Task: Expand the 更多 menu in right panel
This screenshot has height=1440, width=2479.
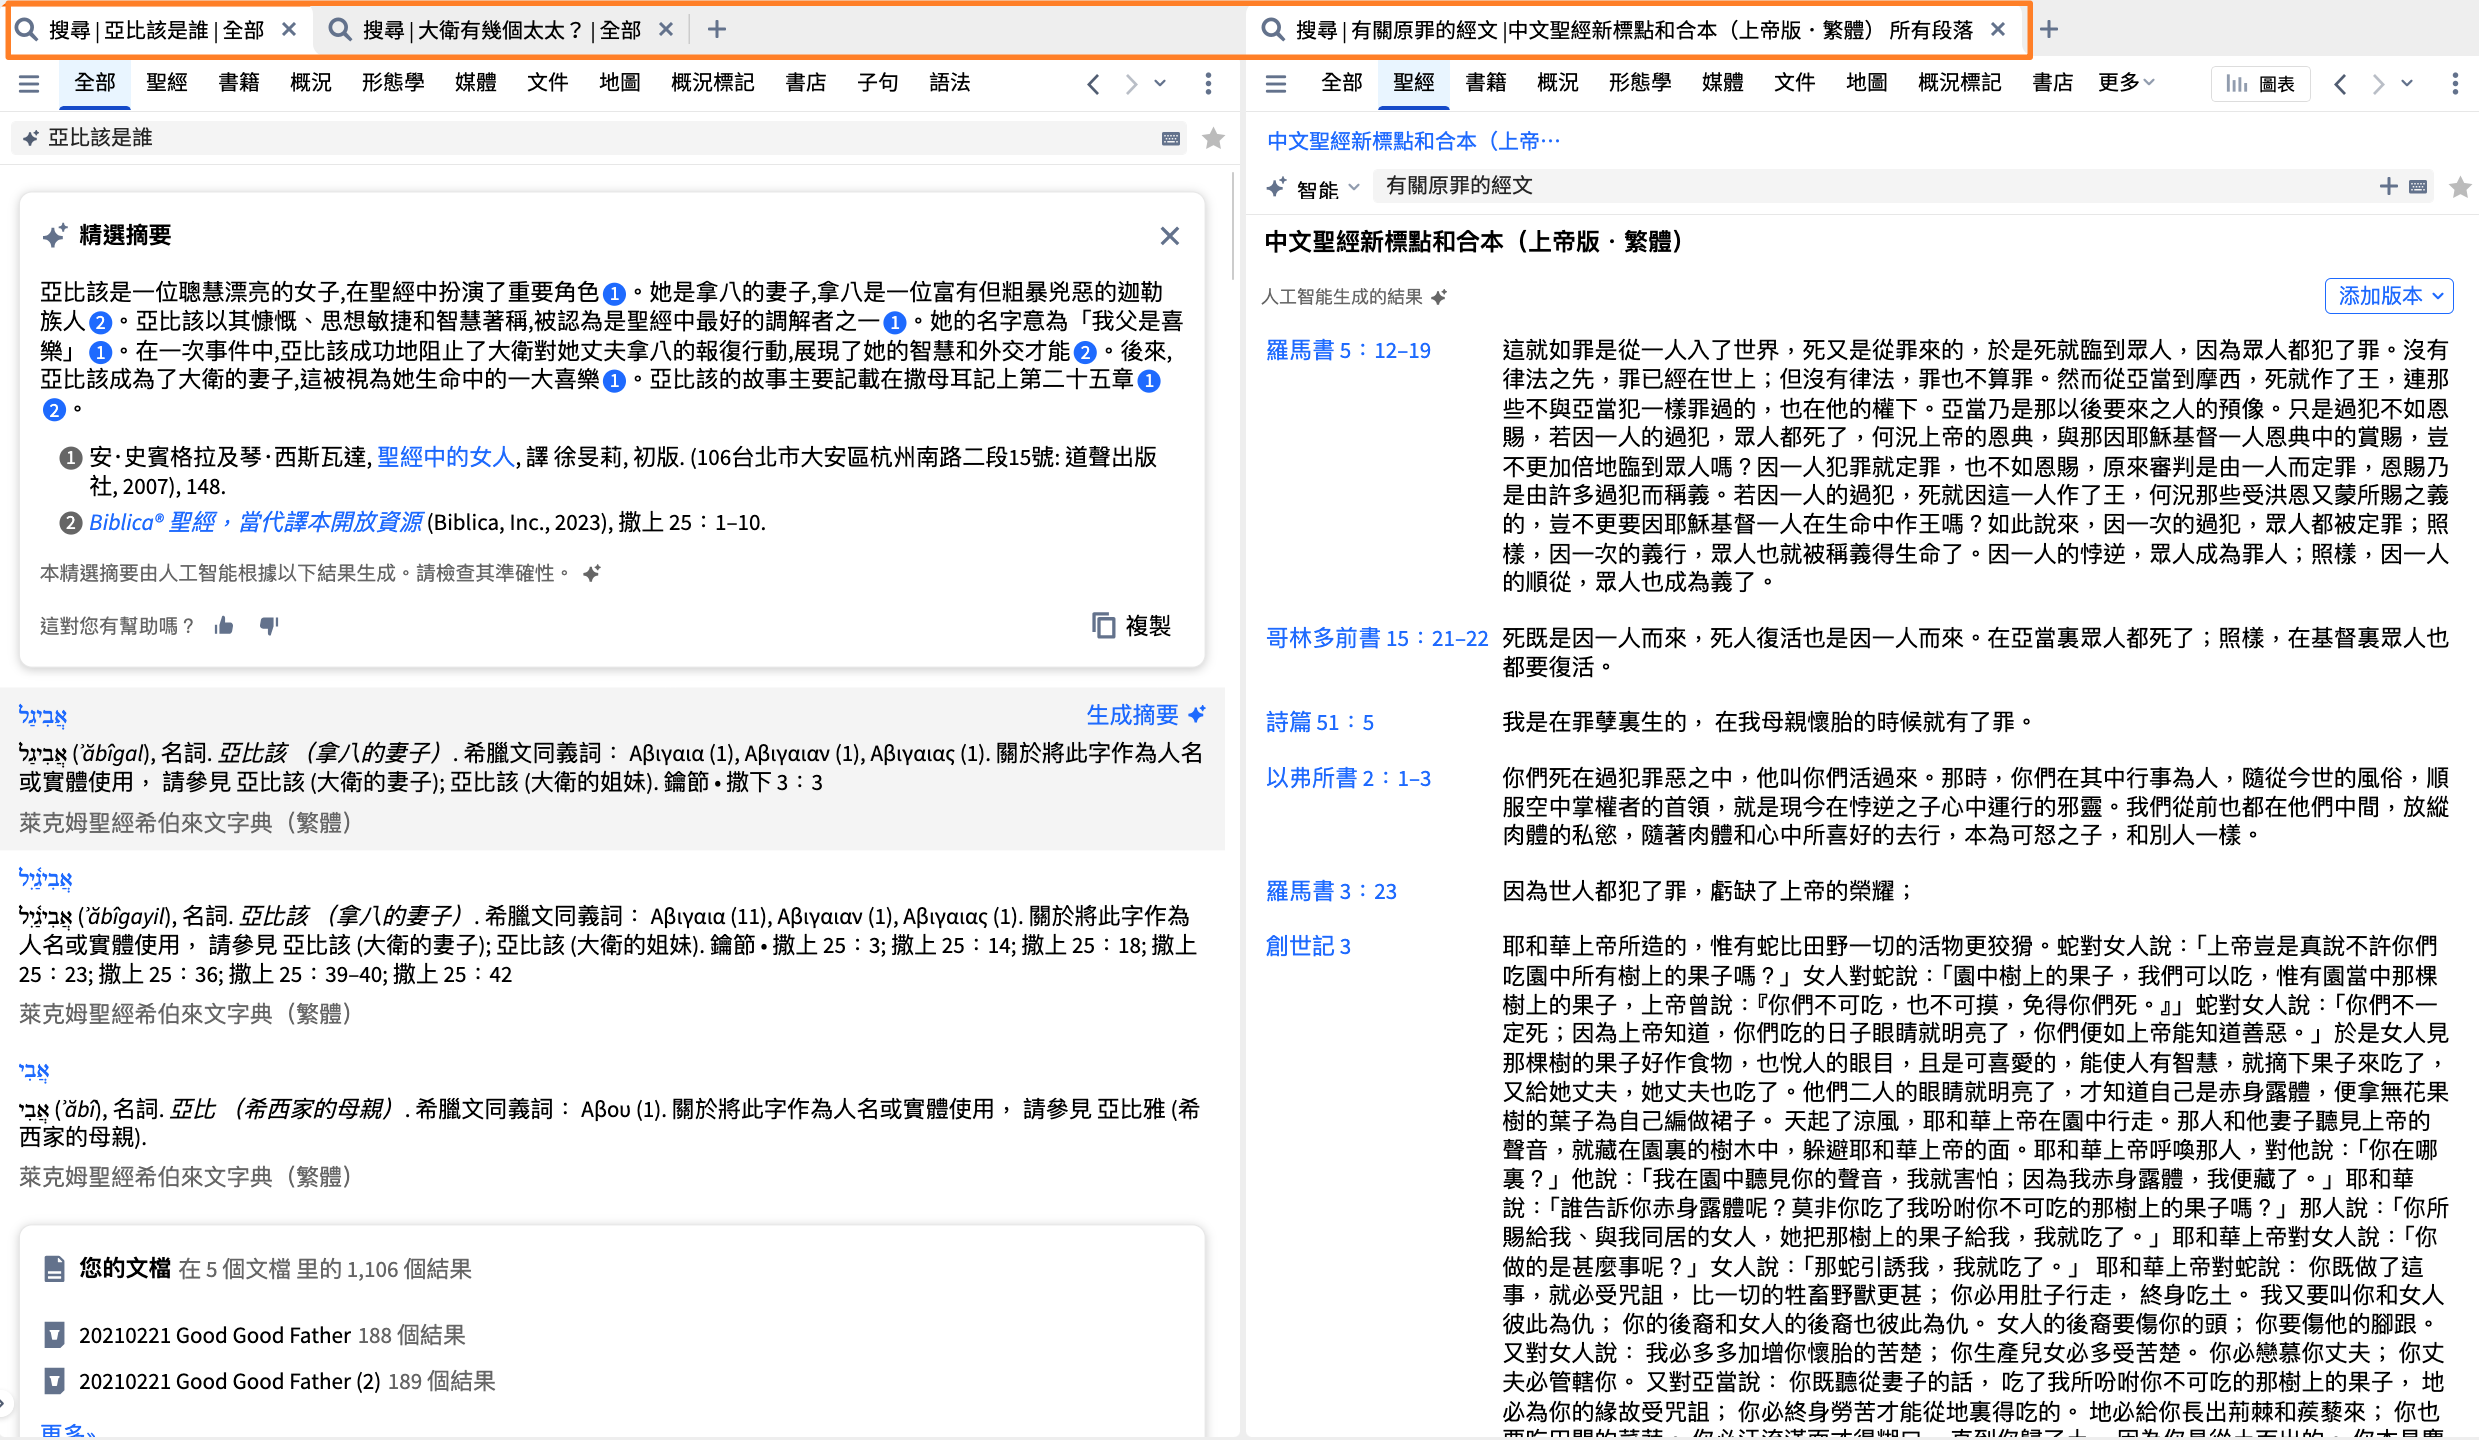Action: pyautogui.click(x=2126, y=82)
